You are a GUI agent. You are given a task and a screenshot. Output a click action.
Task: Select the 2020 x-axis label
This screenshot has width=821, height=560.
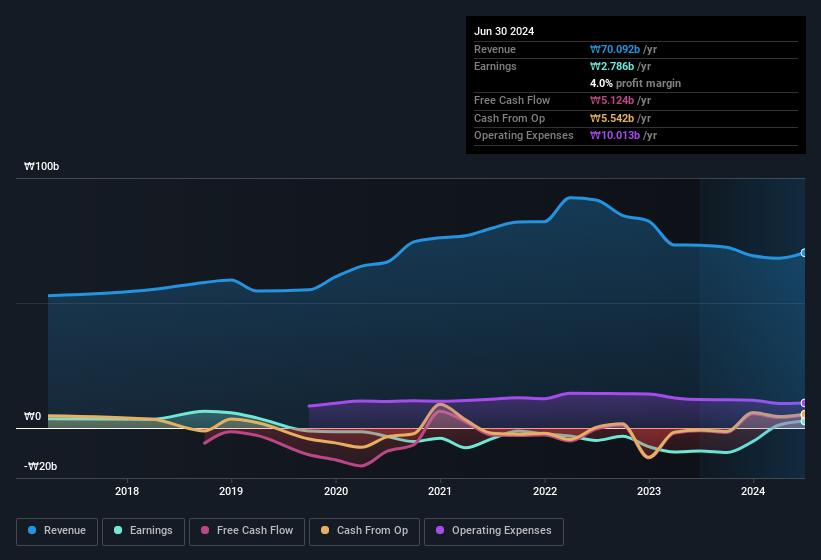[336, 491]
